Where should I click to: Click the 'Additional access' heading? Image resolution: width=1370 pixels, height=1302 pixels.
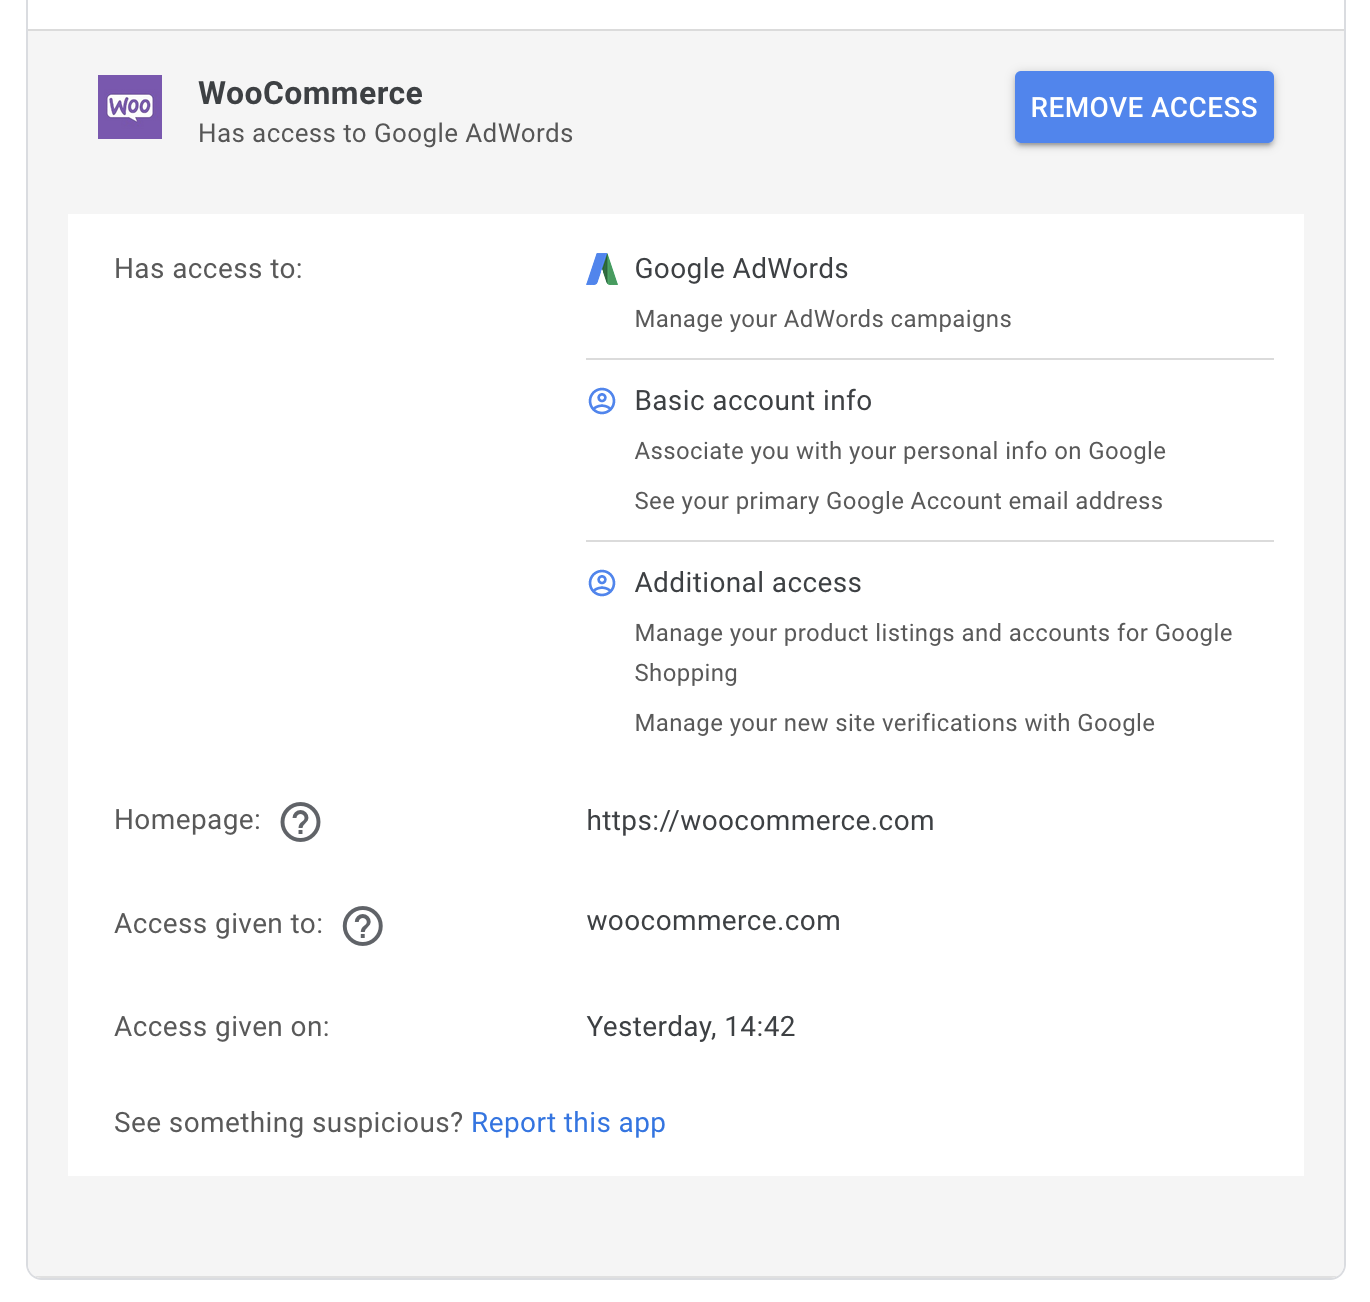748,583
